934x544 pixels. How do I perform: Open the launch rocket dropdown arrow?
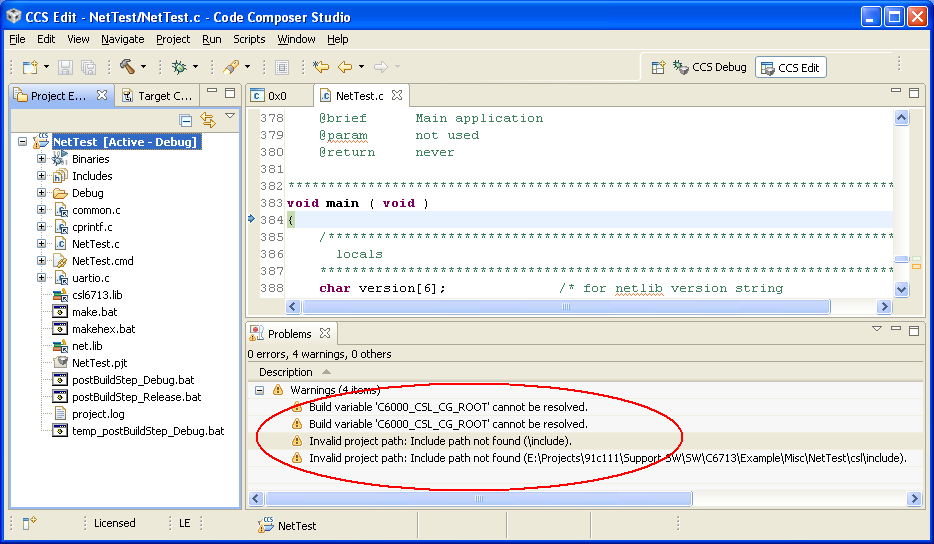(247, 67)
